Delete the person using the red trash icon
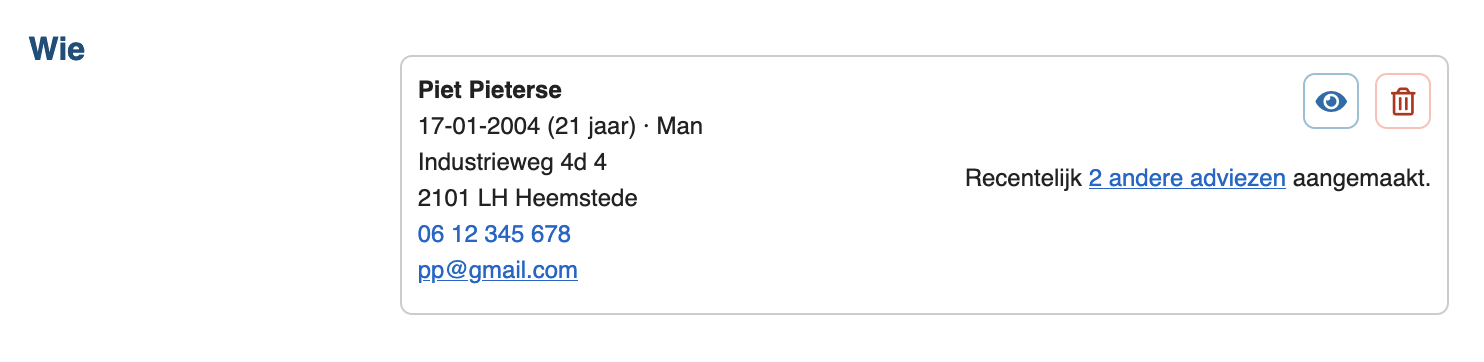 (1403, 101)
